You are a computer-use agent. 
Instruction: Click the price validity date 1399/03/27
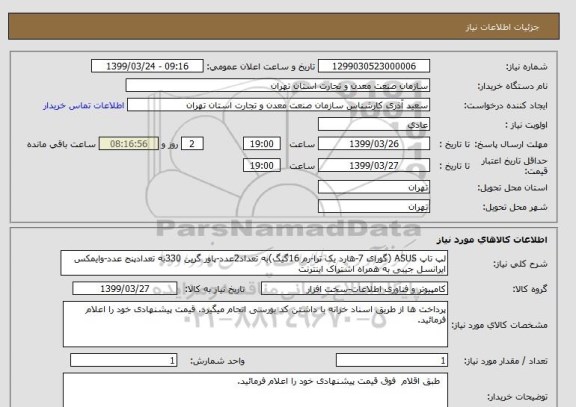coord(374,166)
